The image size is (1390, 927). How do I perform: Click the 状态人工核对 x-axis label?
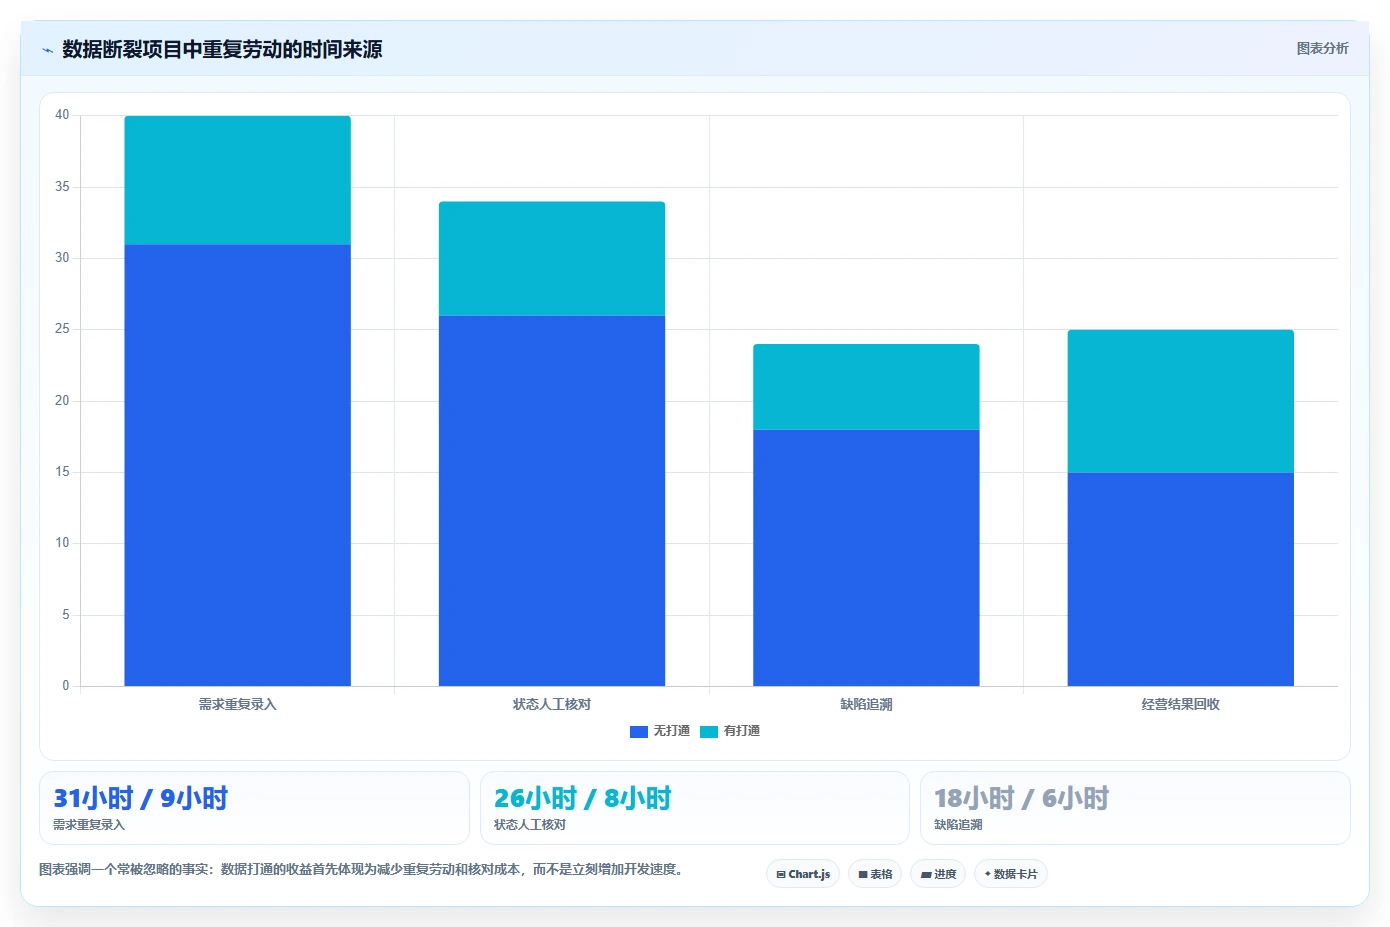coord(552,704)
